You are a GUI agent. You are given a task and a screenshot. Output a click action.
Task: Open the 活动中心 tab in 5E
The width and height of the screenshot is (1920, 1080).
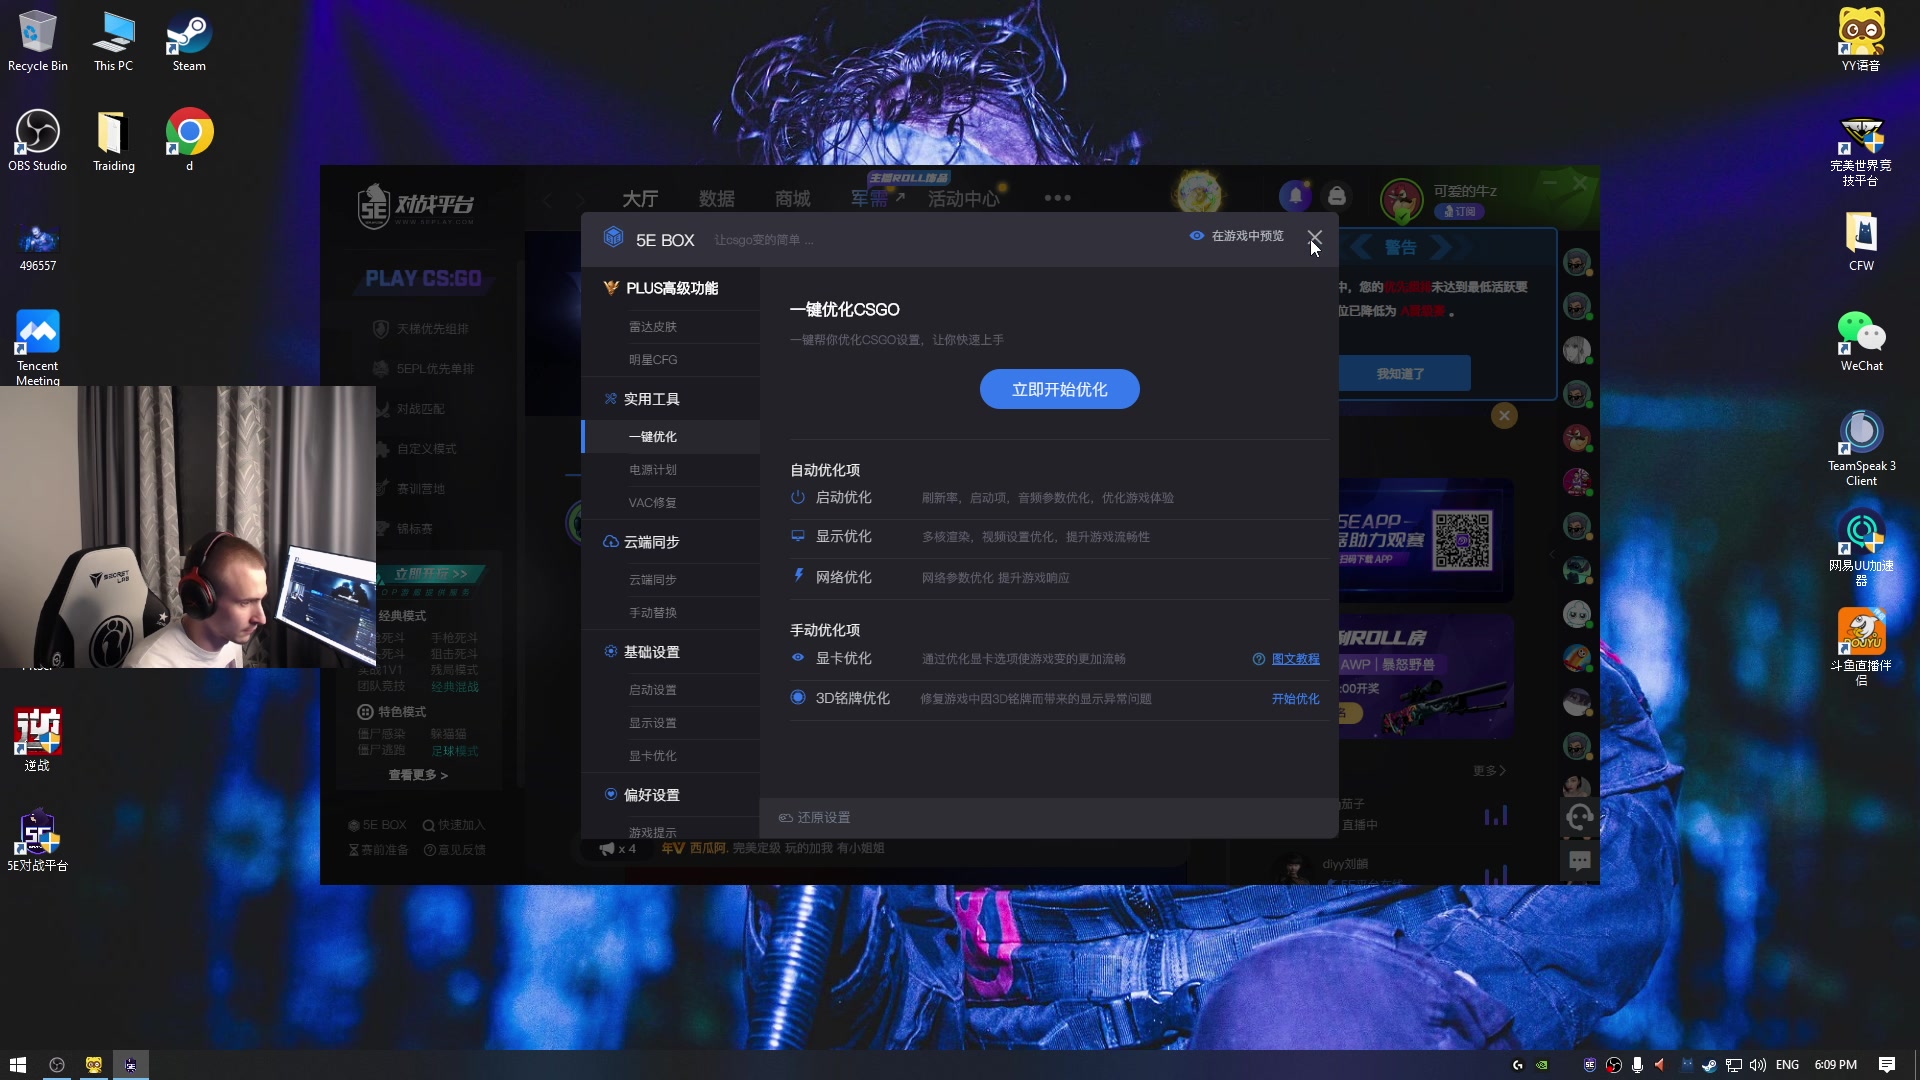tap(963, 199)
